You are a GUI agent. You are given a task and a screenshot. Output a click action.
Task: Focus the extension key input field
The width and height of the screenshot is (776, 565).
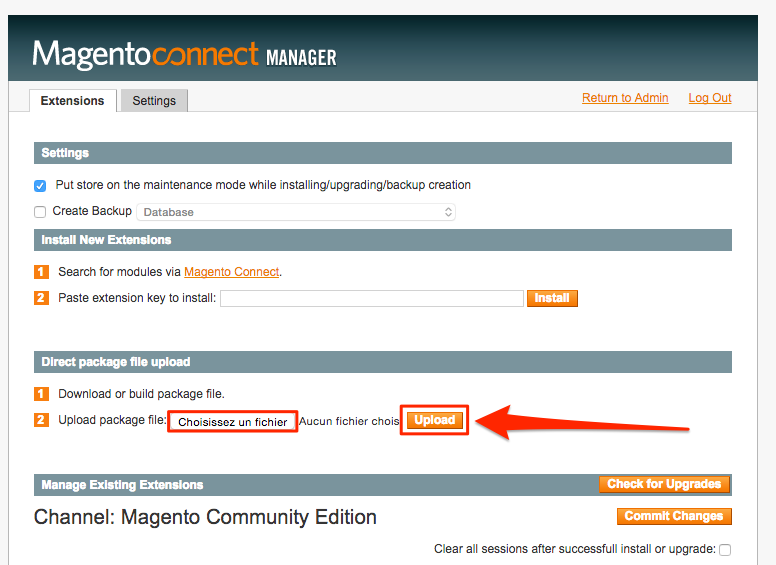(372, 298)
